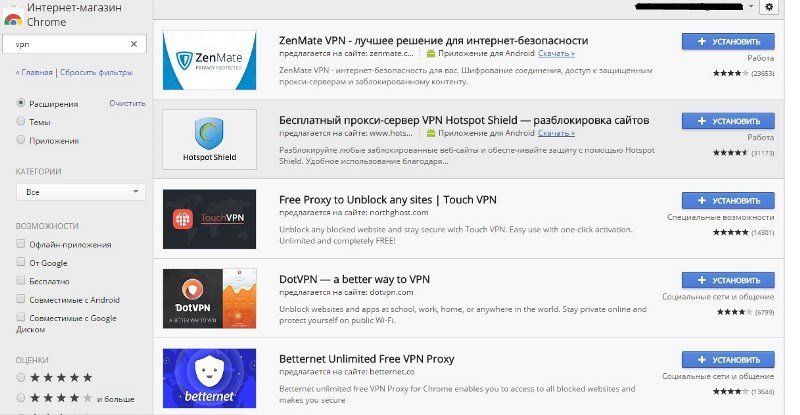Open the account dropdown arrow near gear
The width and height of the screenshot is (800, 415).
tap(751, 7)
